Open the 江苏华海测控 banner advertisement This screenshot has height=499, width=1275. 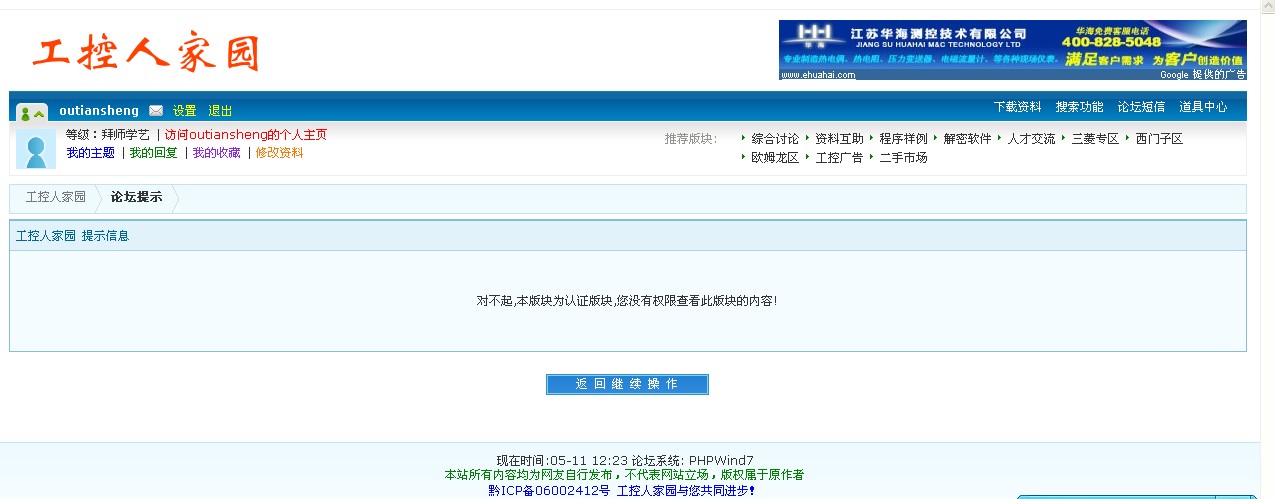[1012, 50]
